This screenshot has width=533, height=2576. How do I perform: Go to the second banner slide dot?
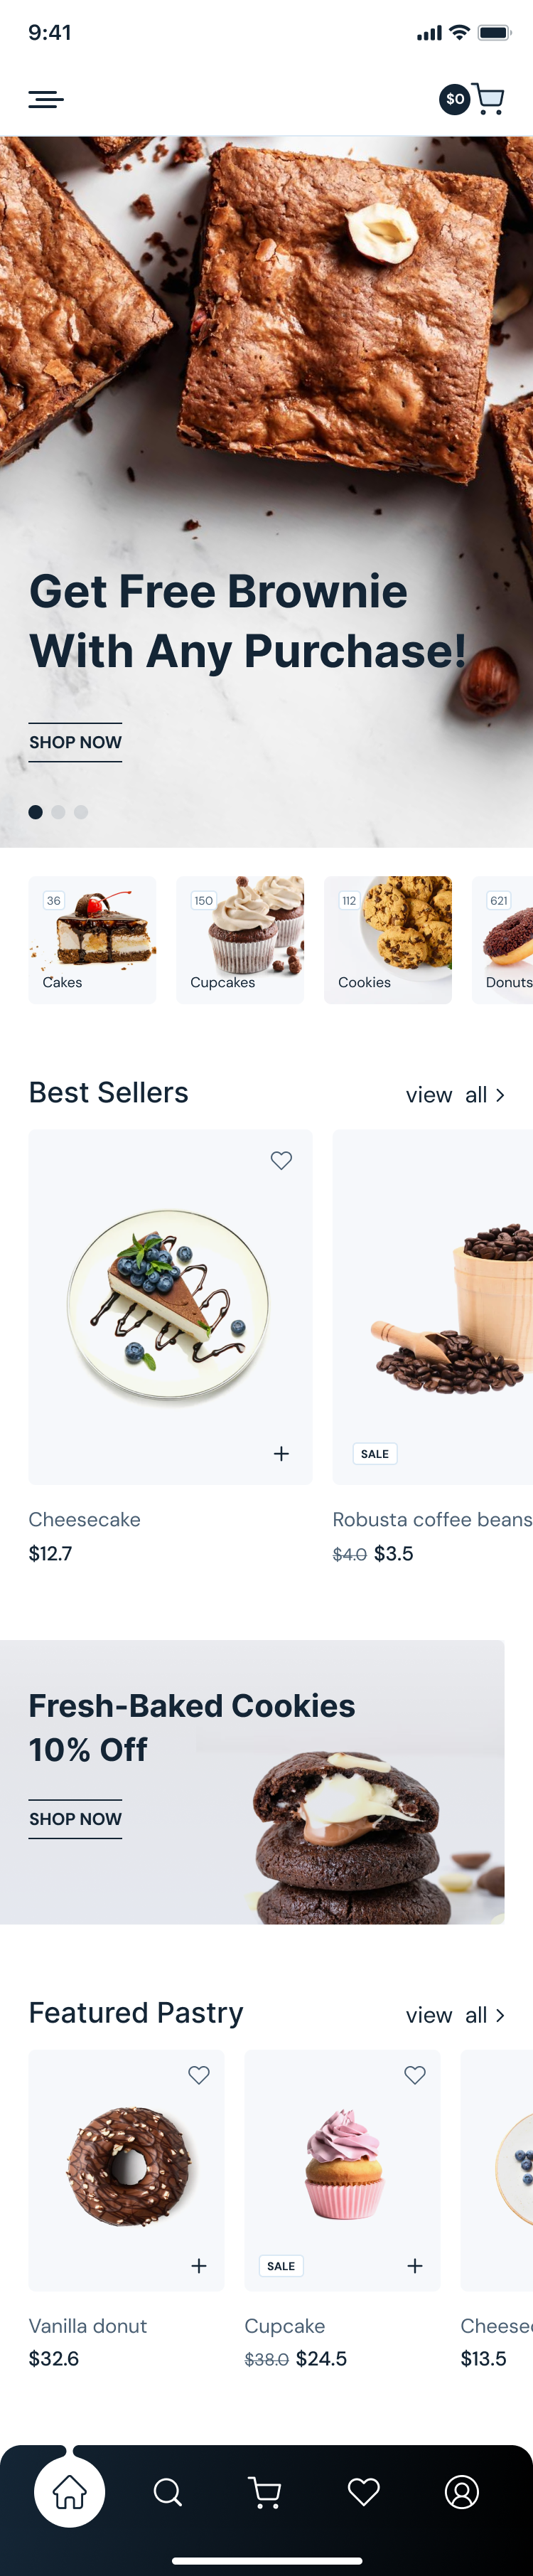click(58, 812)
